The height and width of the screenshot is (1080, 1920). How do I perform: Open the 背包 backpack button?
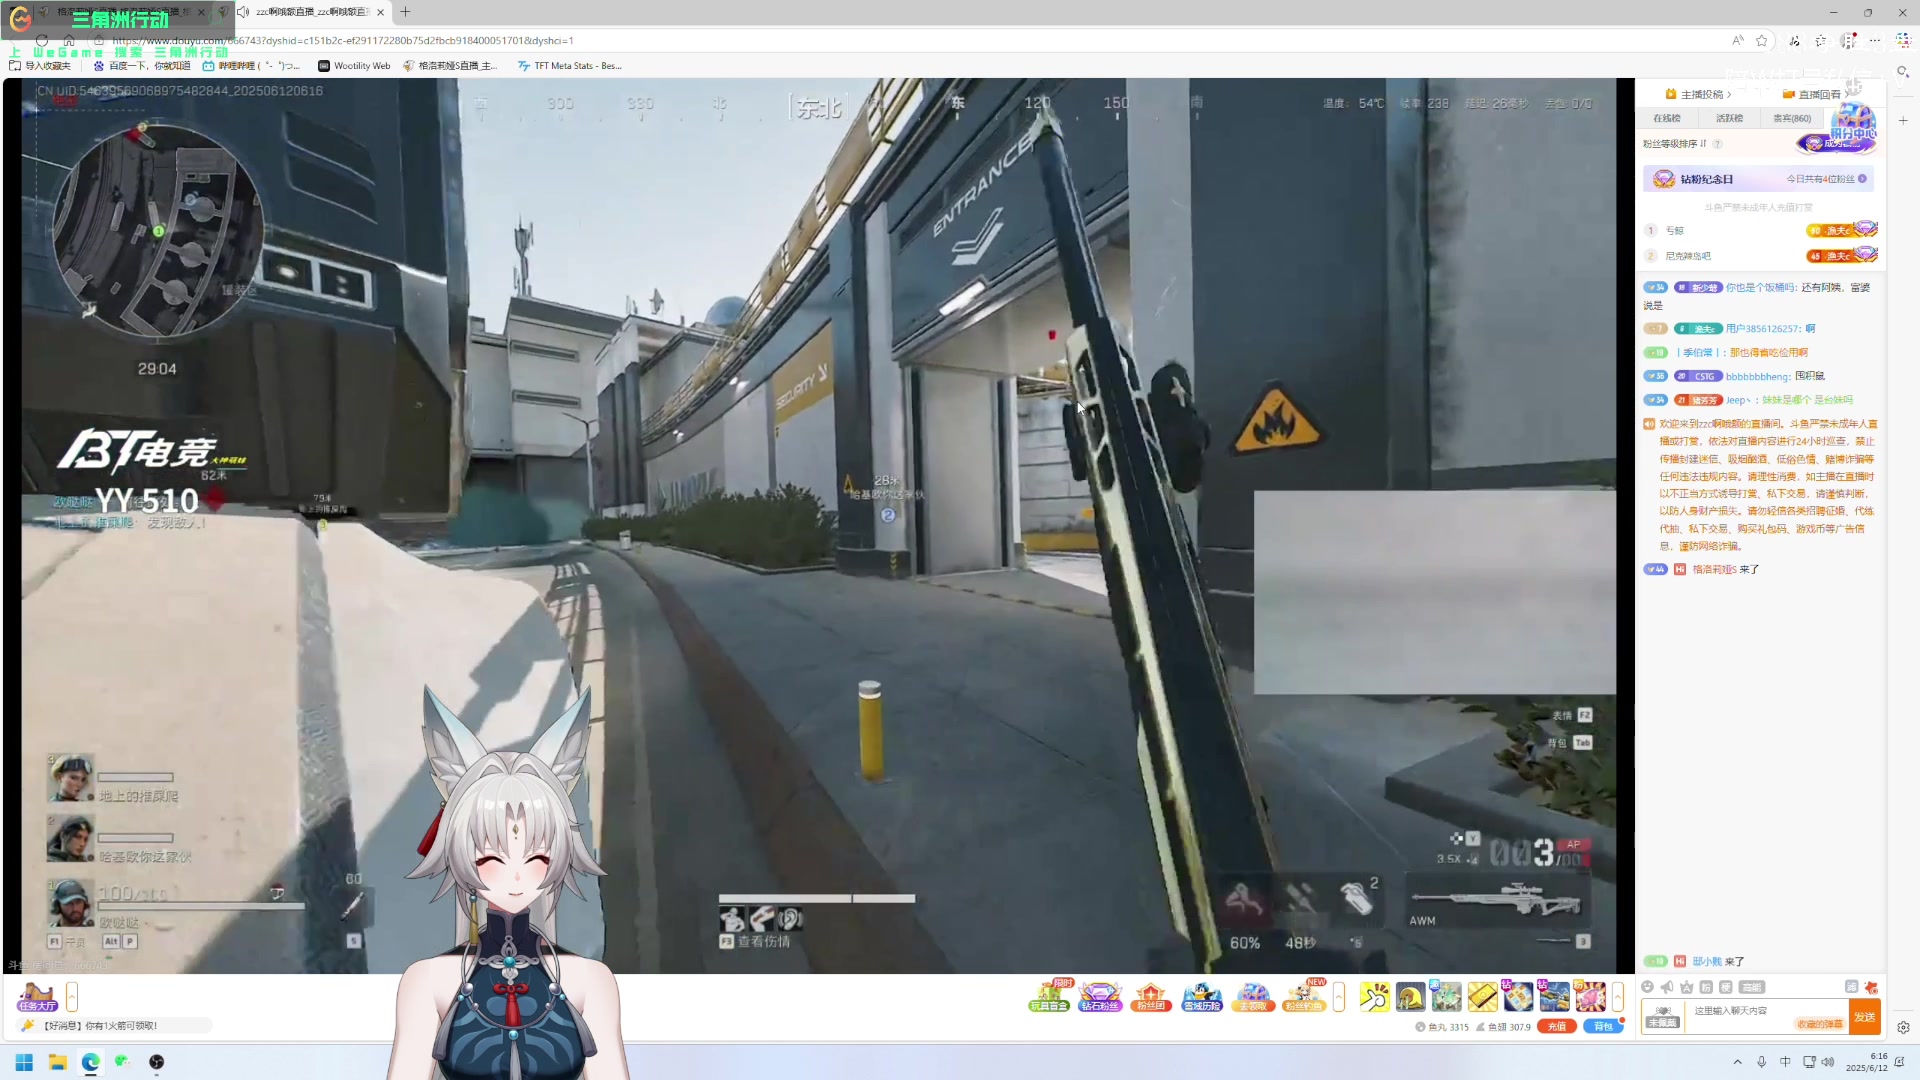1603,1026
